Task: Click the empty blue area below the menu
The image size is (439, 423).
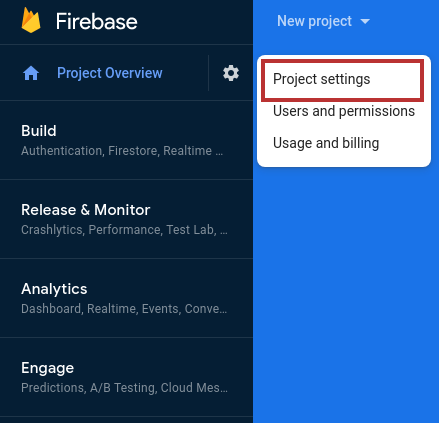Action: click(x=346, y=293)
